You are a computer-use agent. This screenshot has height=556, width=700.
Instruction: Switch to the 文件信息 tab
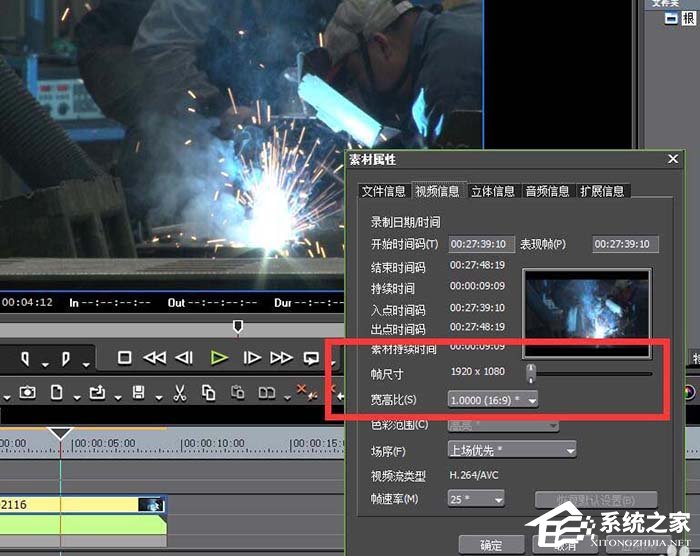384,191
